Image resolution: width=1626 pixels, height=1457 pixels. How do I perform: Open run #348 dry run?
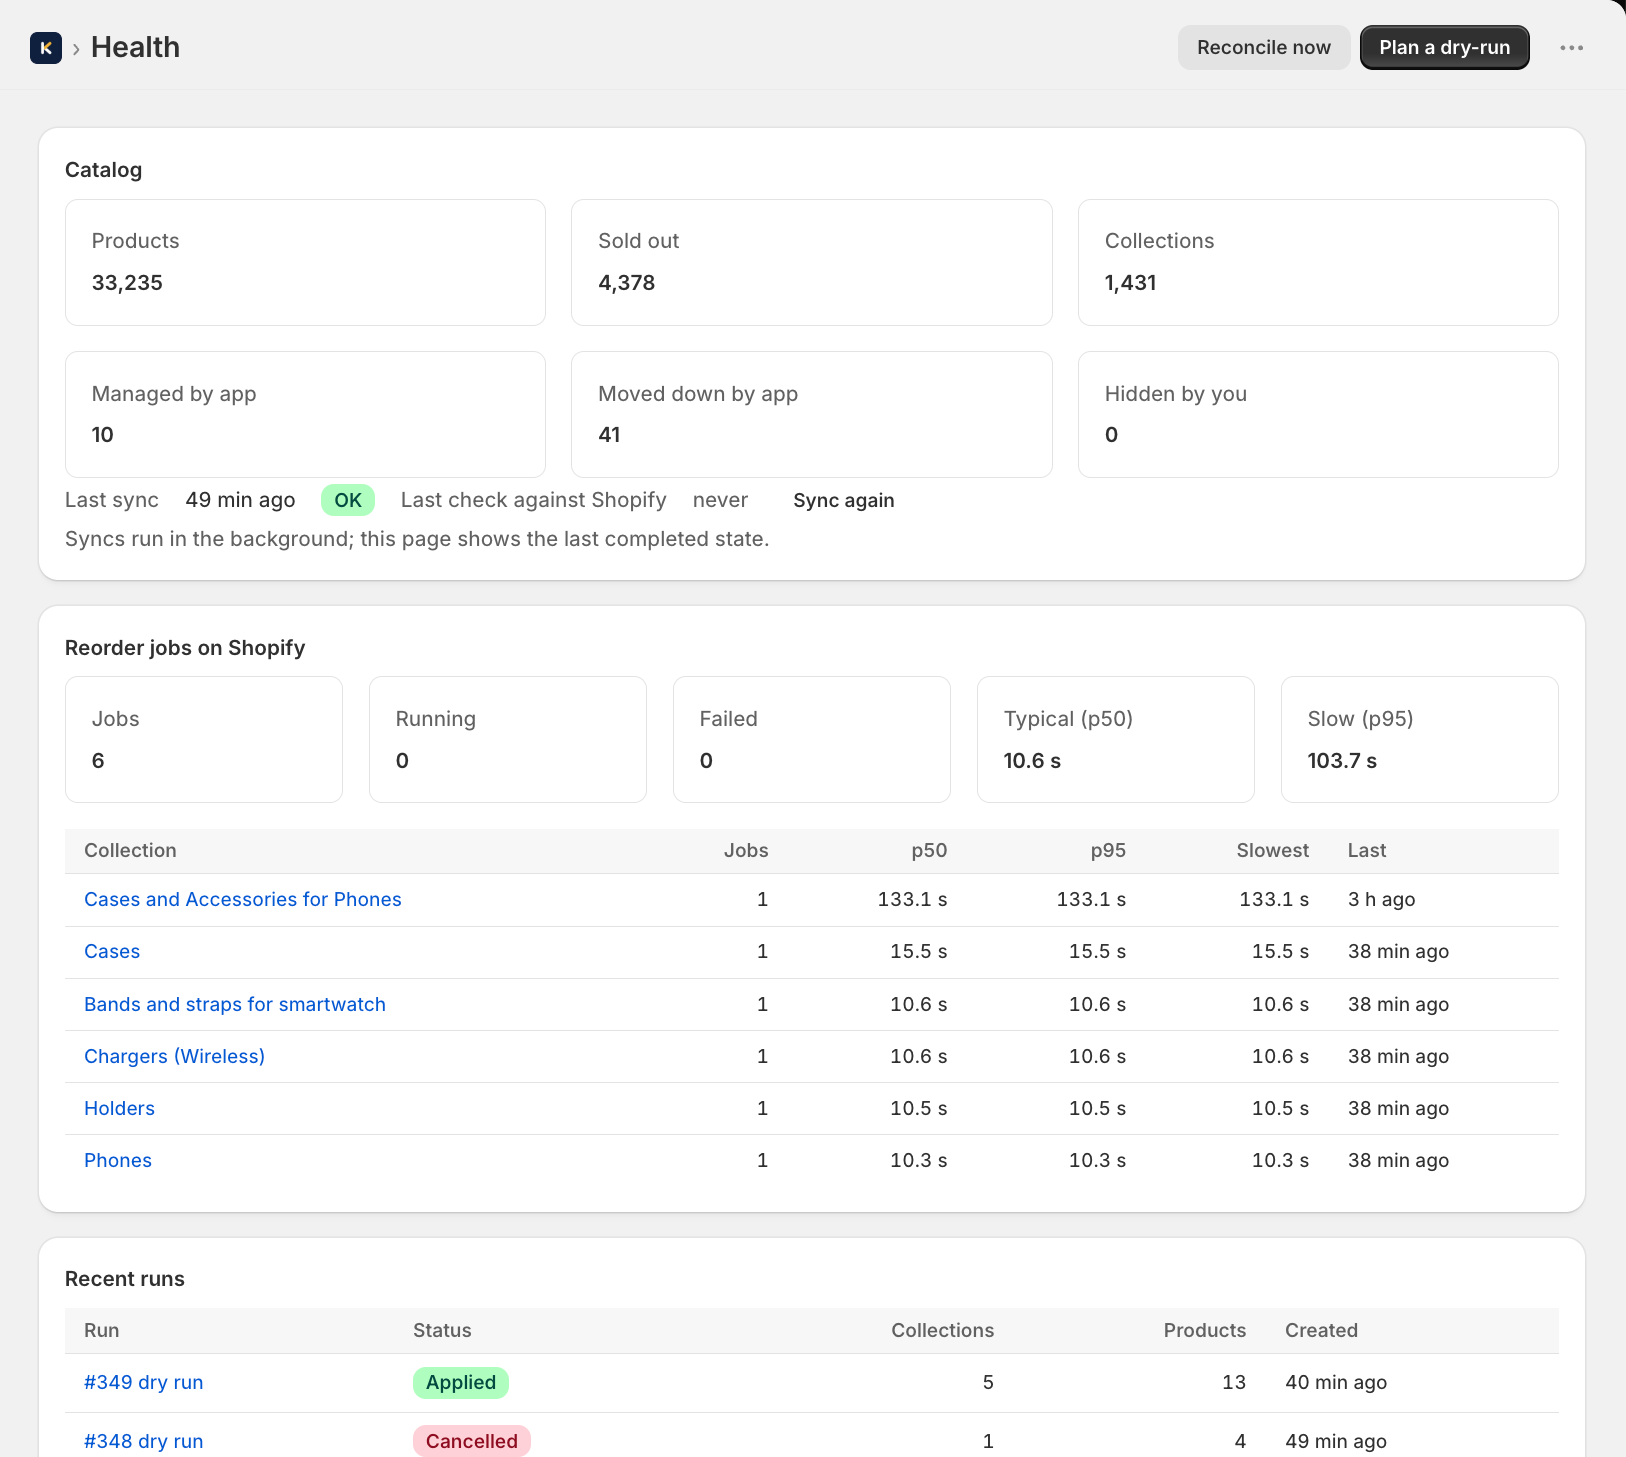tap(144, 1441)
